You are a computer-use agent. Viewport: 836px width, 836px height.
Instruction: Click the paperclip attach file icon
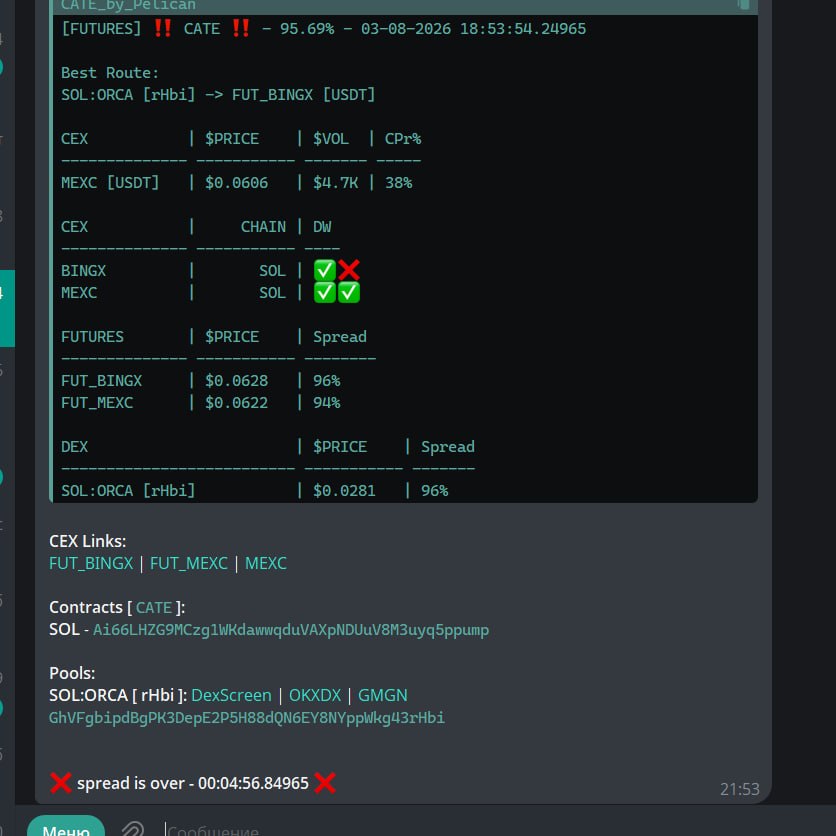tap(133, 829)
